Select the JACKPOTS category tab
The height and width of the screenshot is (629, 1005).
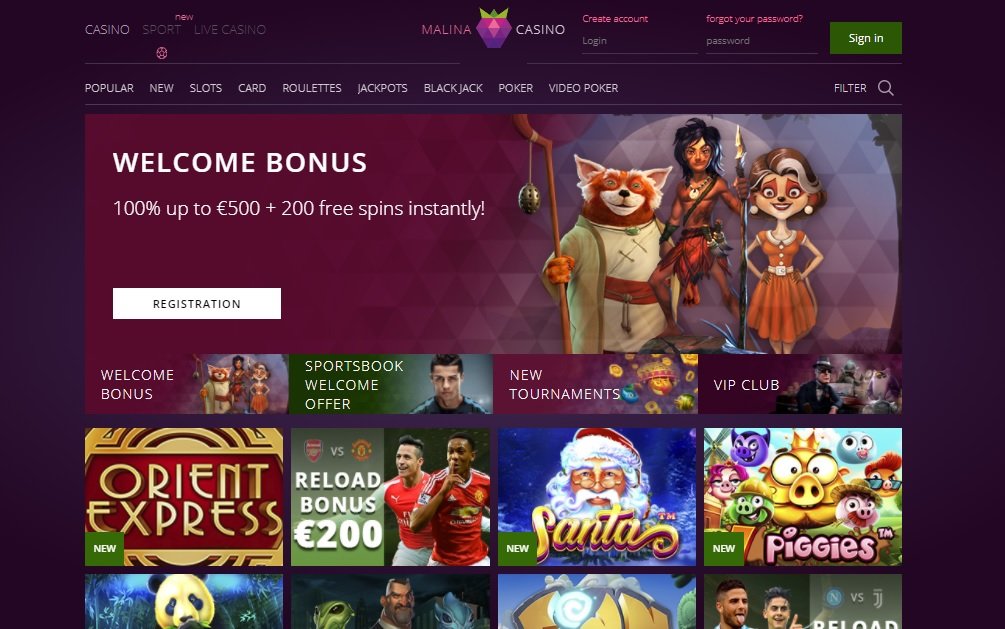pos(383,88)
